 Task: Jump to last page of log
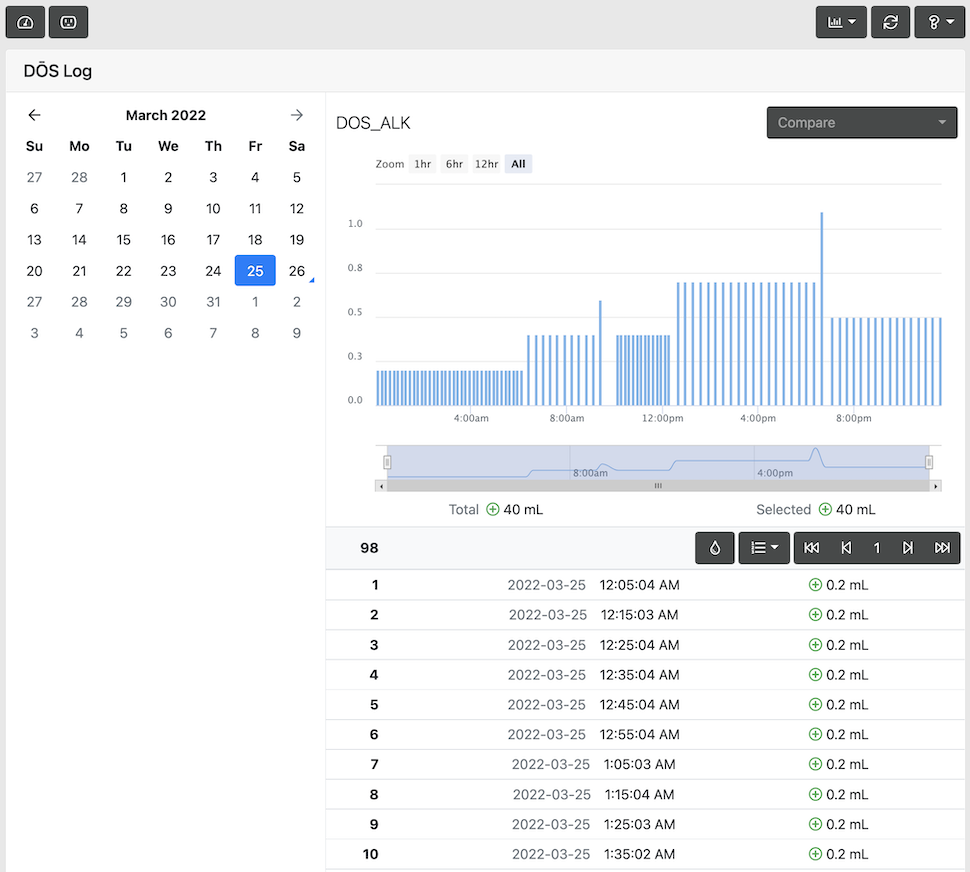942,548
